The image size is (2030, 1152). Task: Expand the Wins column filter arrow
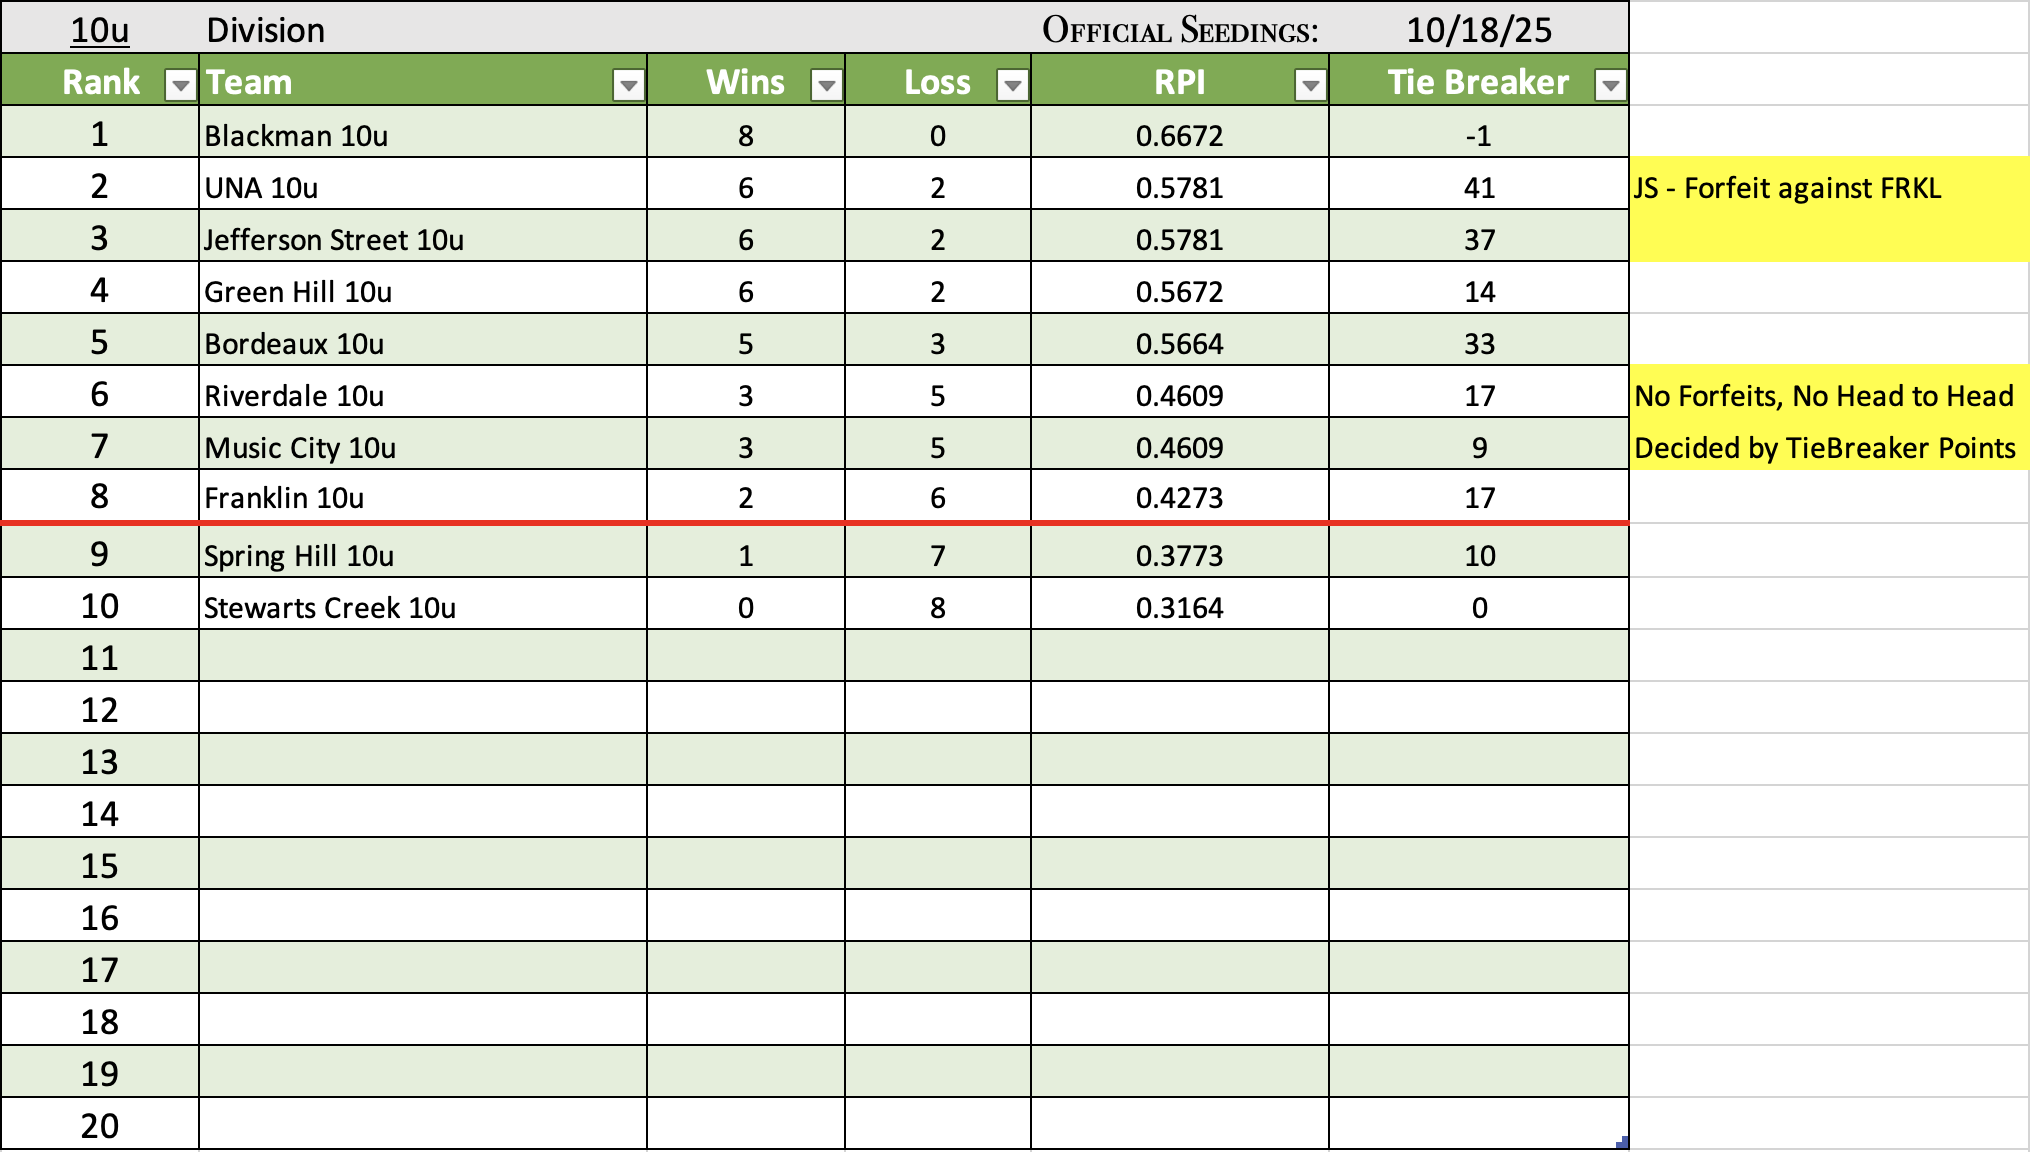826,86
